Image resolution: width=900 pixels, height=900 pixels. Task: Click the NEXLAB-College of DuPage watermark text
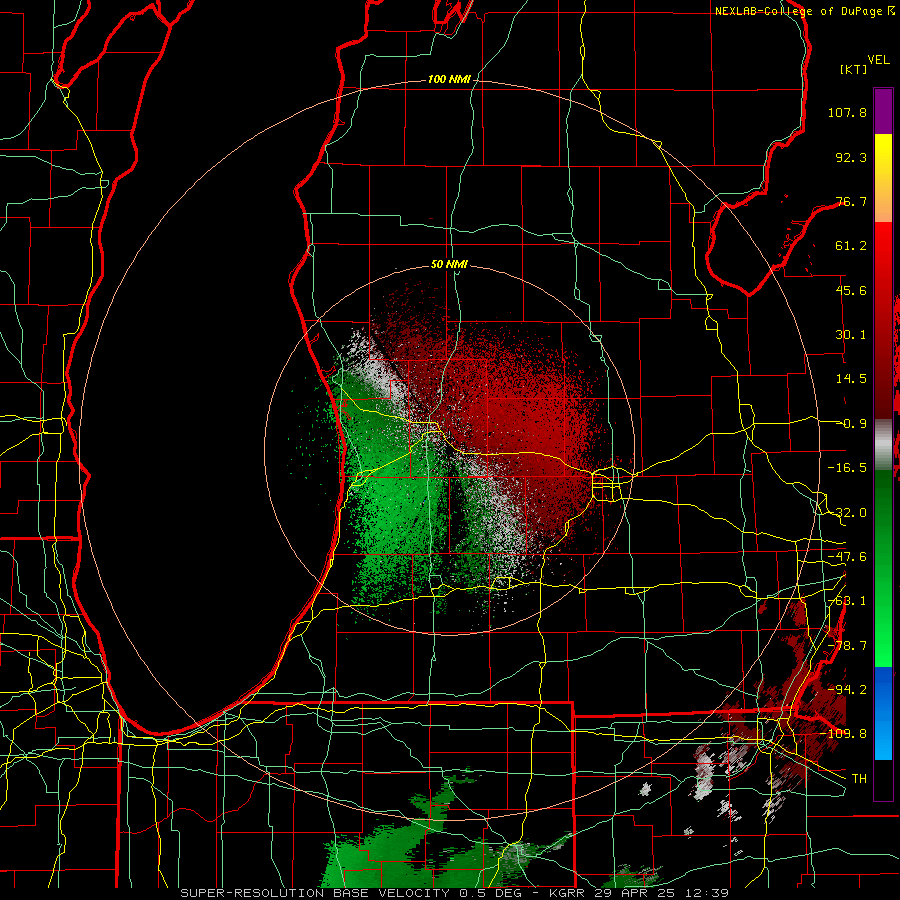point(803,11)
